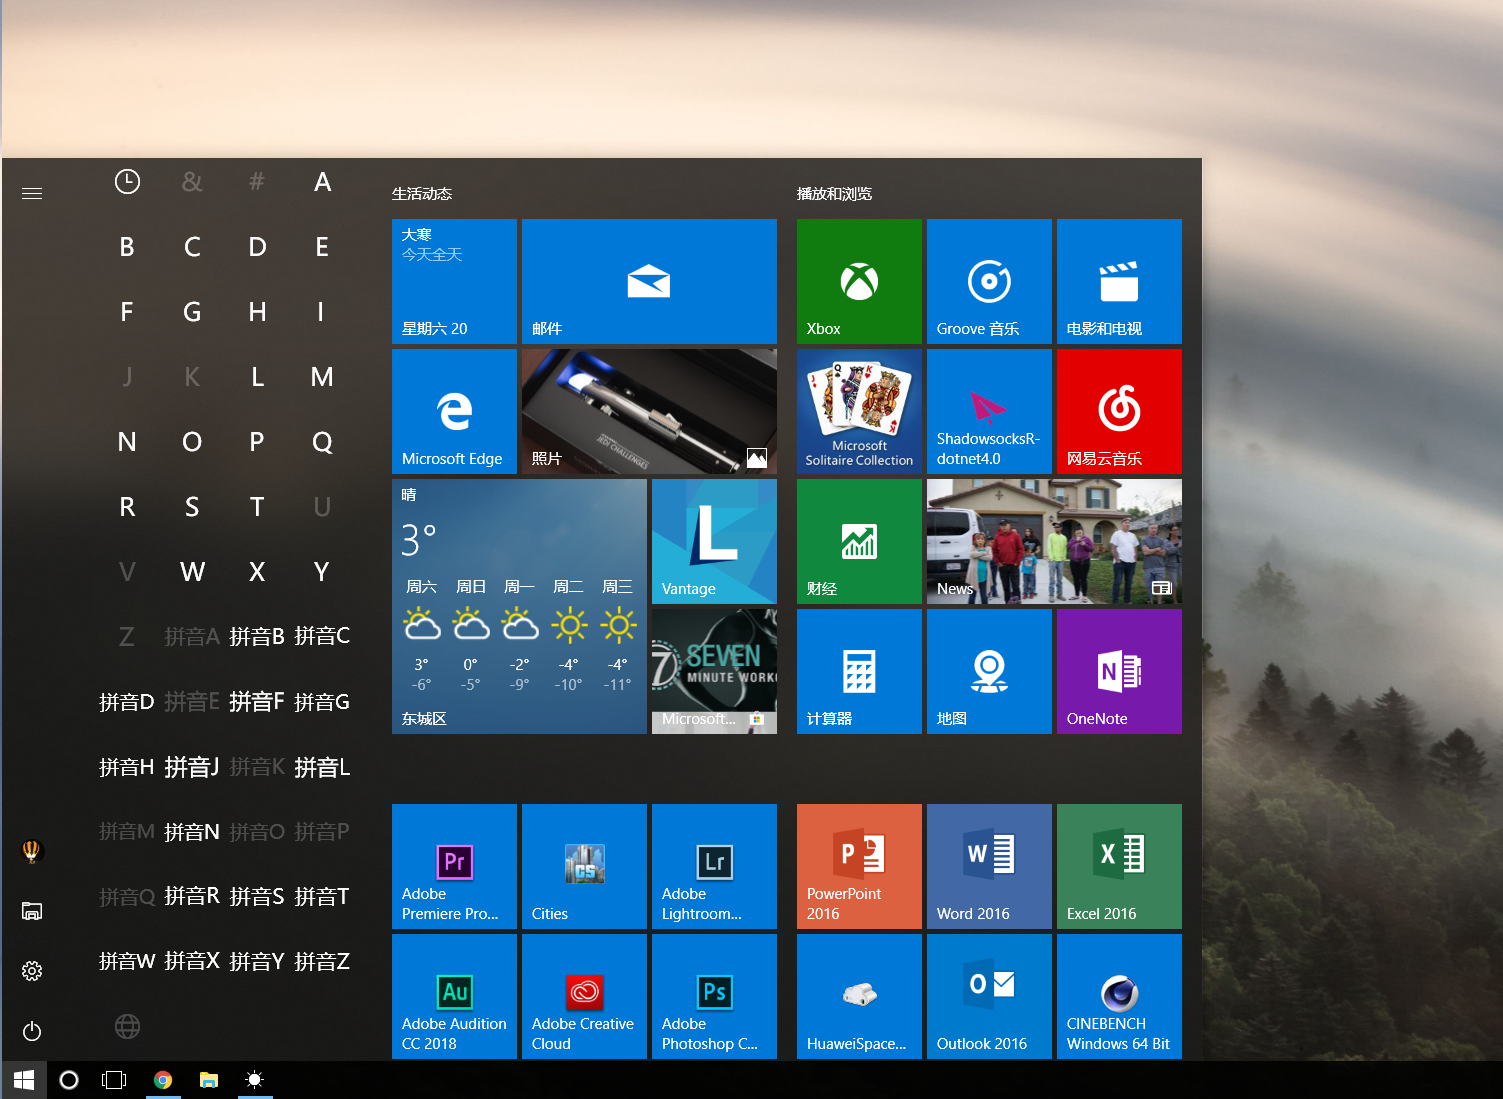The width and height of the screenshot is (1503, 1099).
Task: Launch Groove 音乐 tile
Action: pyautogui.click(x=989, y=281)
